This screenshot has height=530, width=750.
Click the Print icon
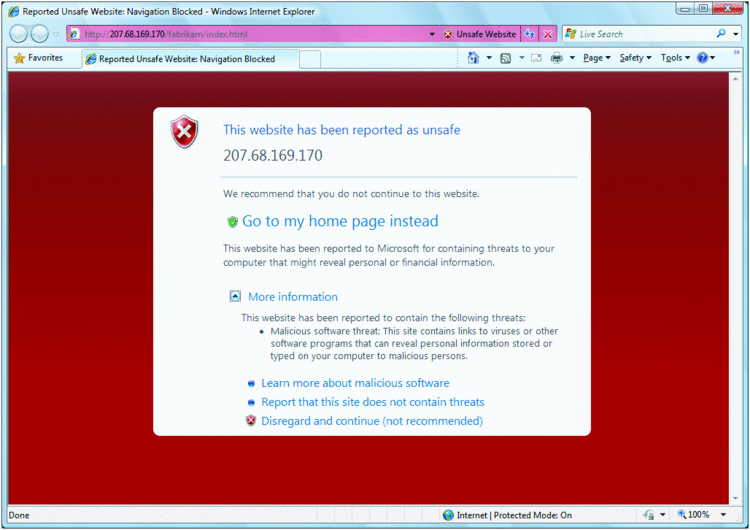pos(557,58)
